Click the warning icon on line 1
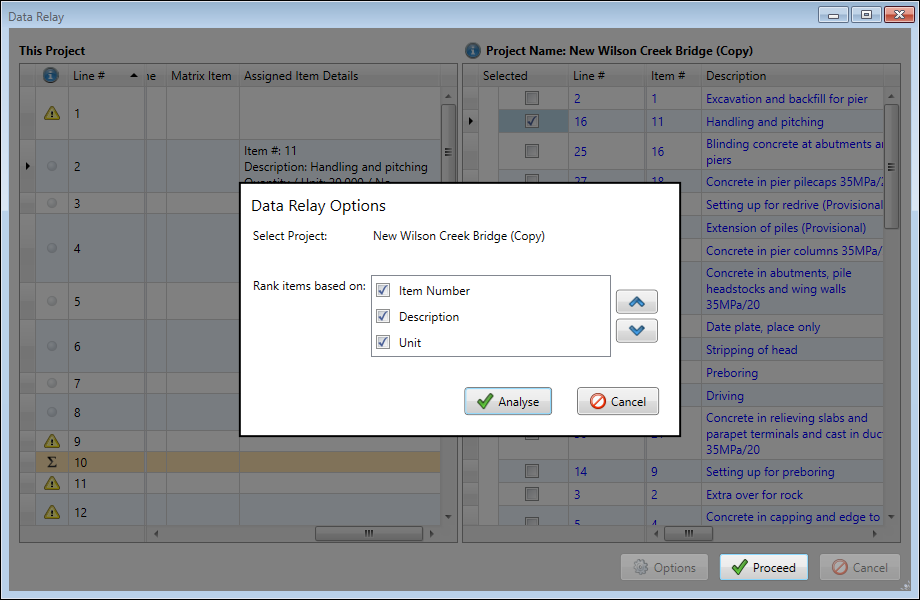The height and width of the screenshot is (600, 920). point(52,114)
